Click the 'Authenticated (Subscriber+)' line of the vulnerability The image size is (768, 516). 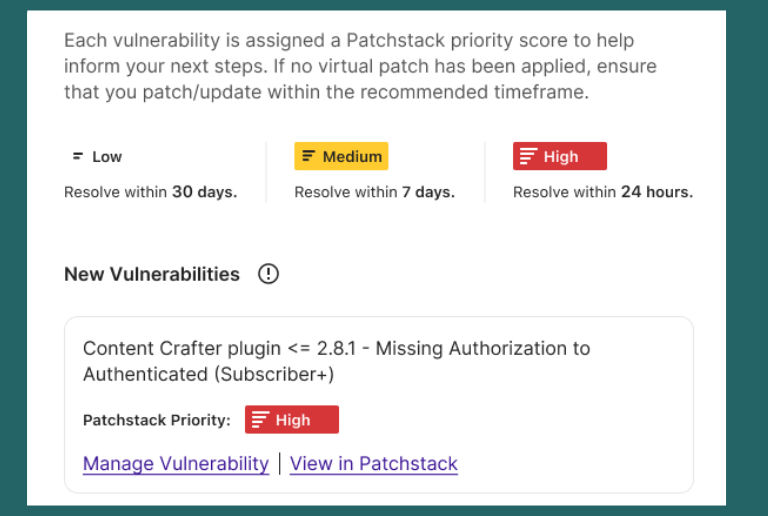[208, 375]
